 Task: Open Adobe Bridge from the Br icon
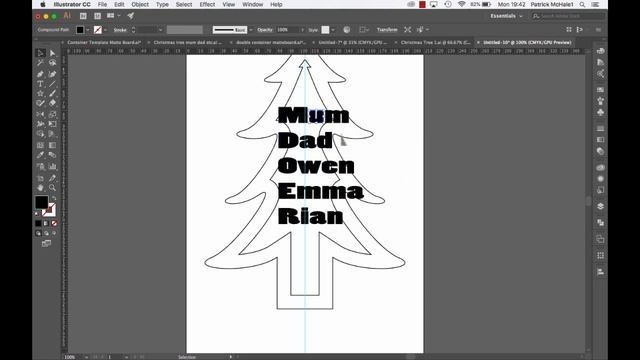(83, 16)
